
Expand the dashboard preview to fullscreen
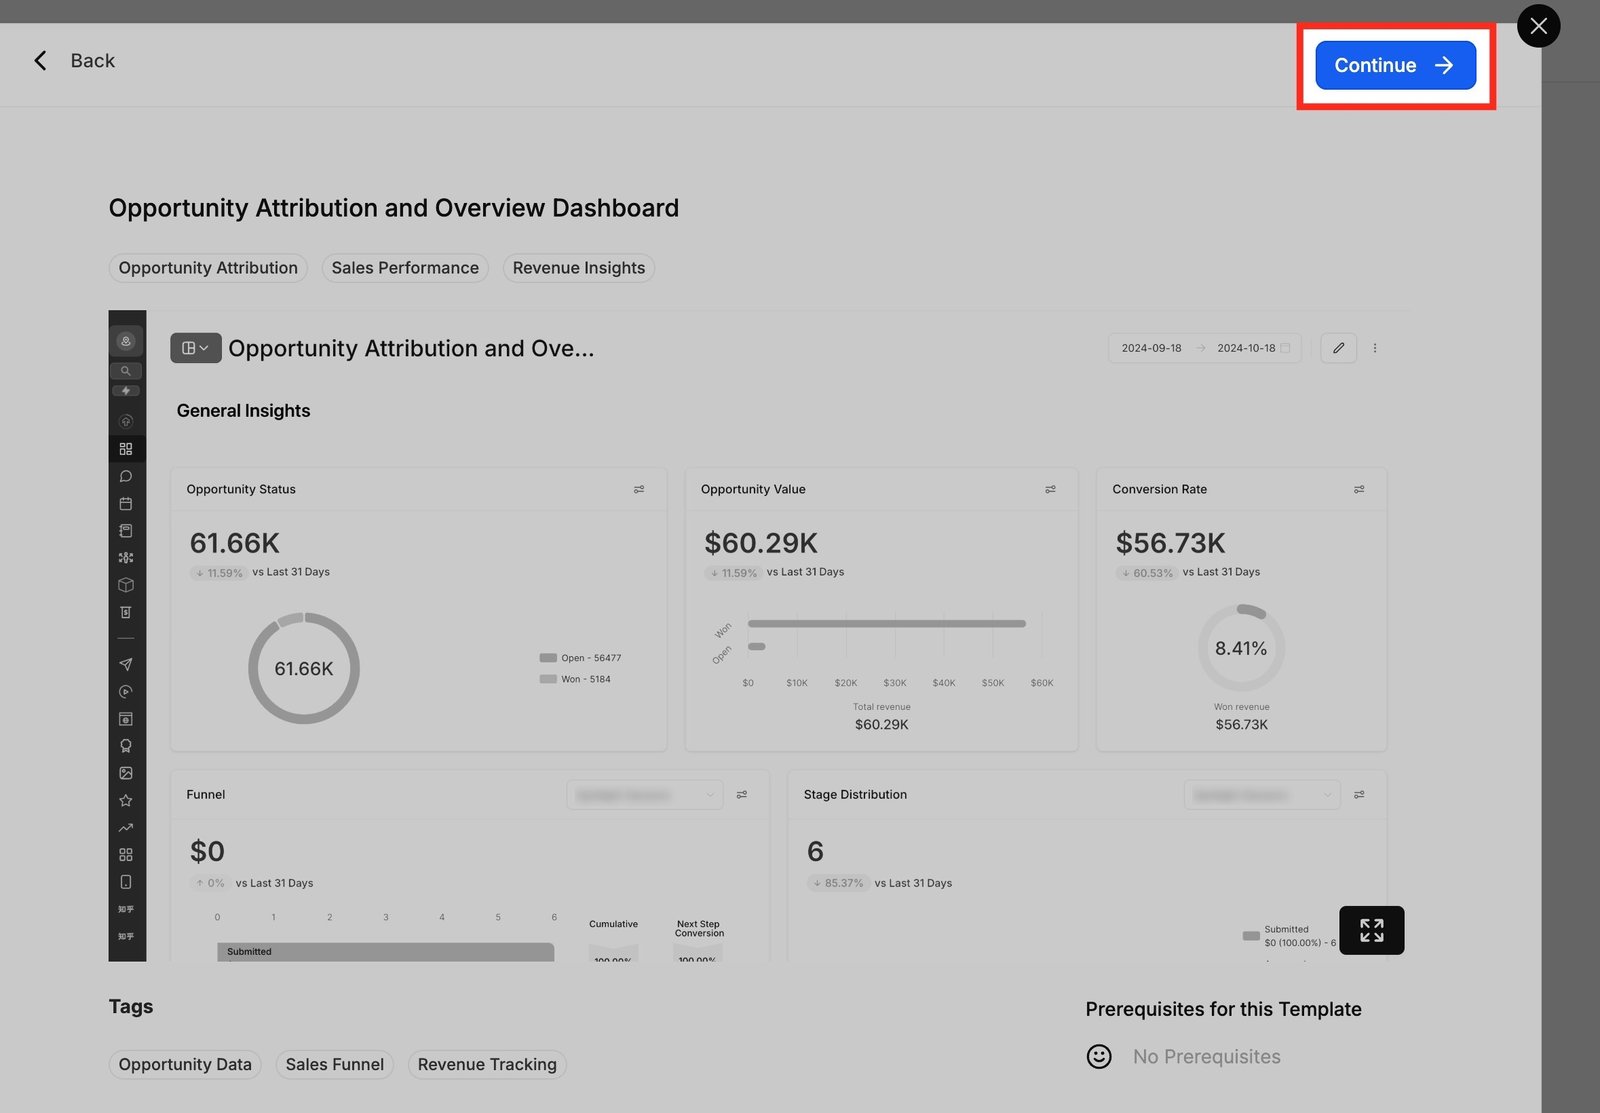(1371, 930)
